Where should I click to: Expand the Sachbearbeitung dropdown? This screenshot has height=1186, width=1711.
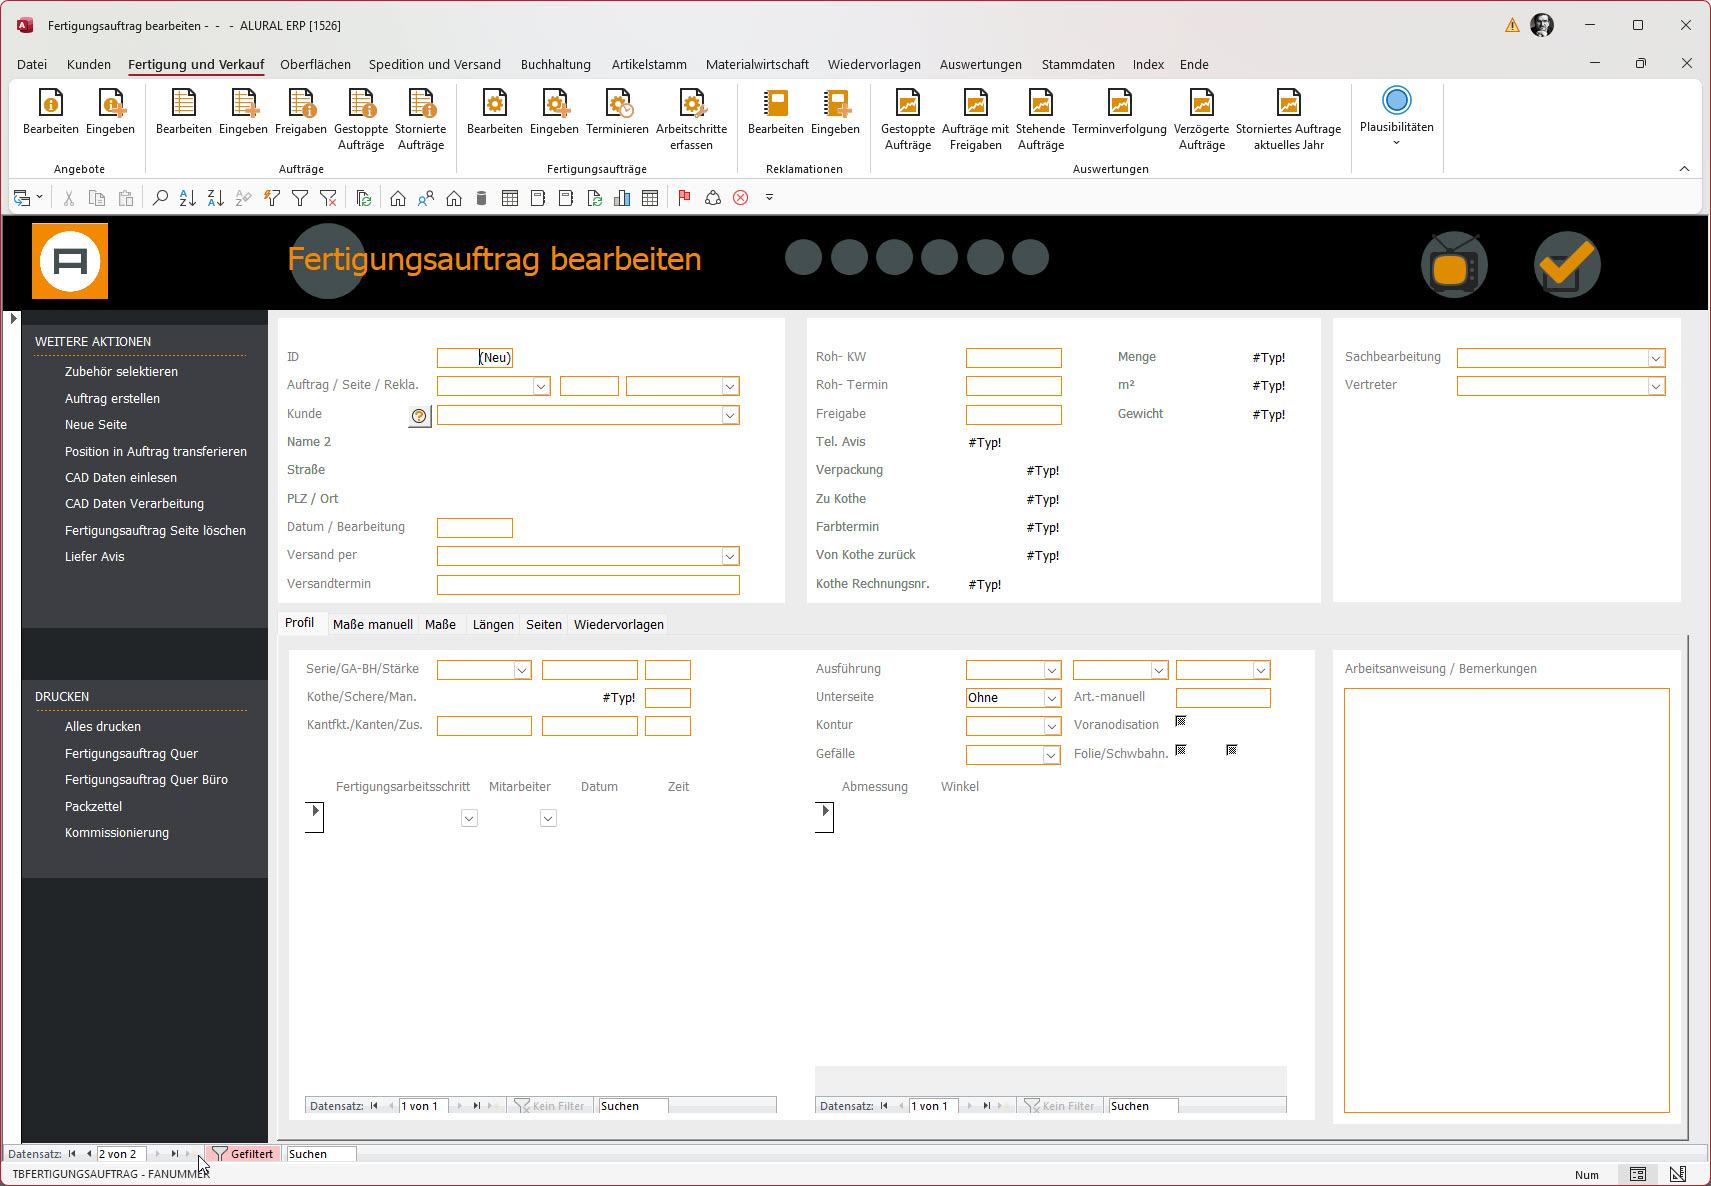click(x=1655, y=358)
